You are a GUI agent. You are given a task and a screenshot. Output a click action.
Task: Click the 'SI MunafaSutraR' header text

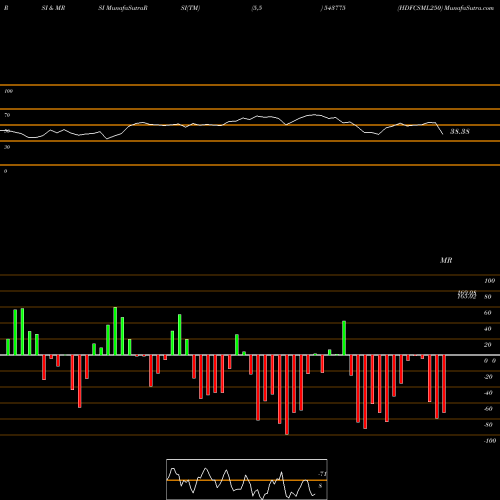click(x=123, y=8)
